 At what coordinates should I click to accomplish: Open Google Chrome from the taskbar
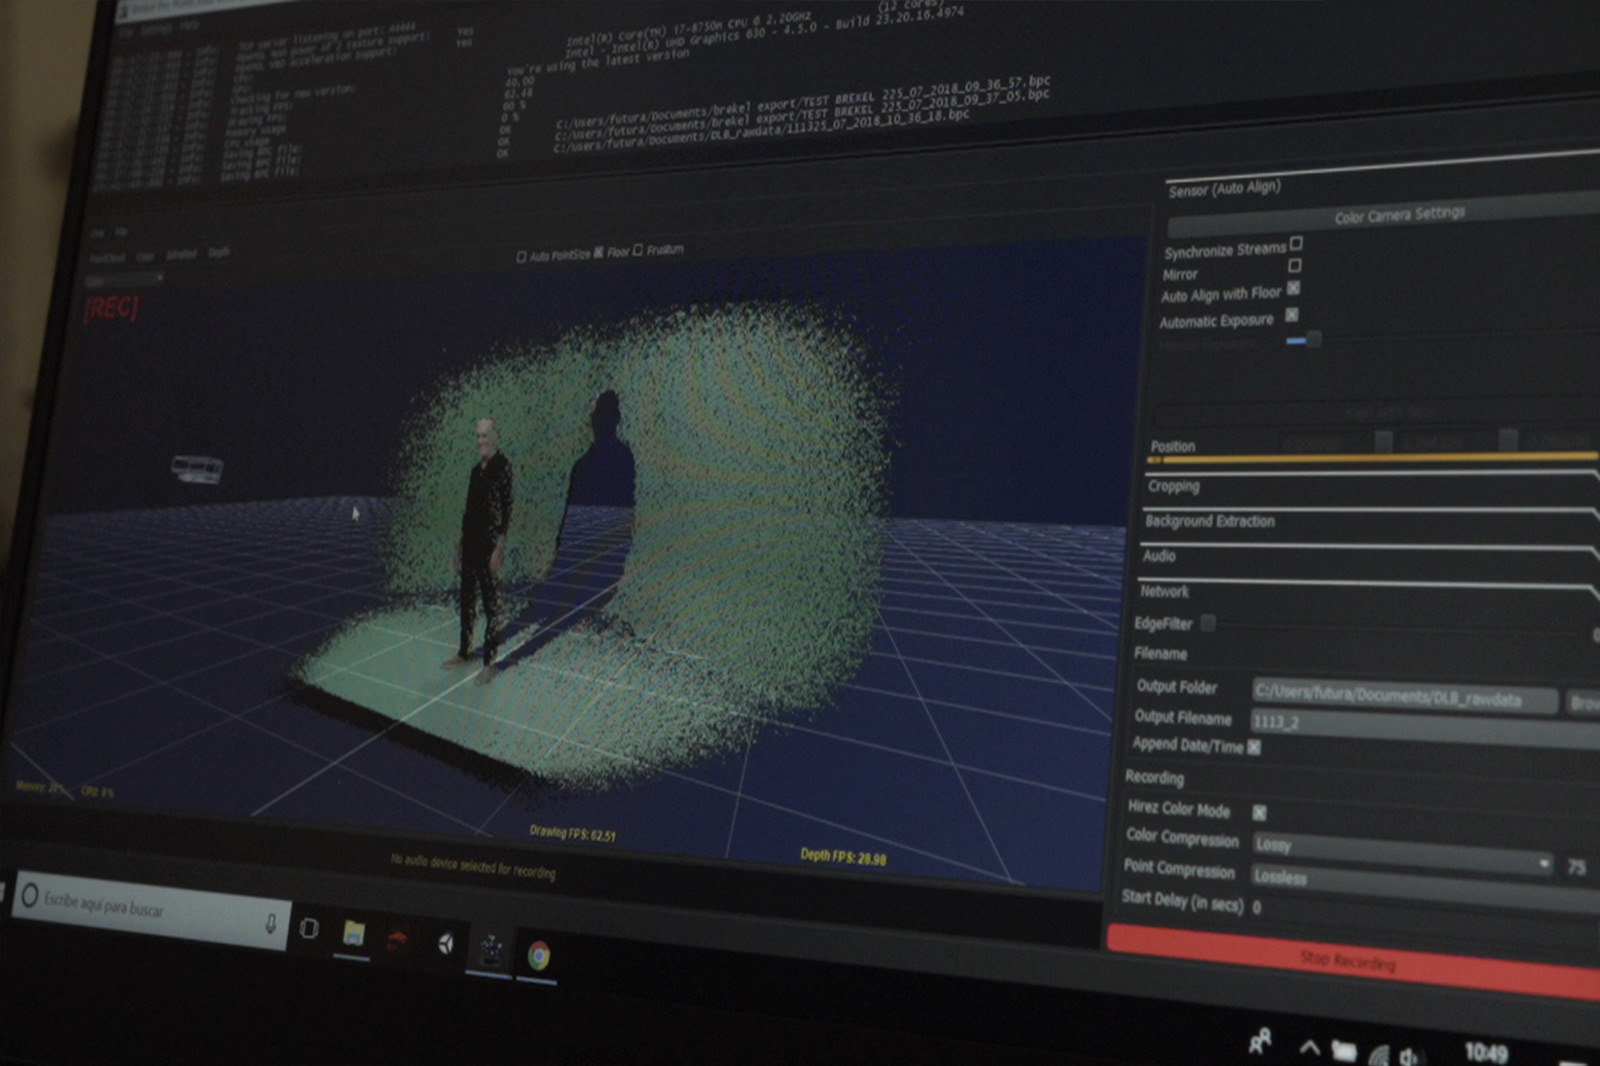pyautogui.click(x=538, y=956)
